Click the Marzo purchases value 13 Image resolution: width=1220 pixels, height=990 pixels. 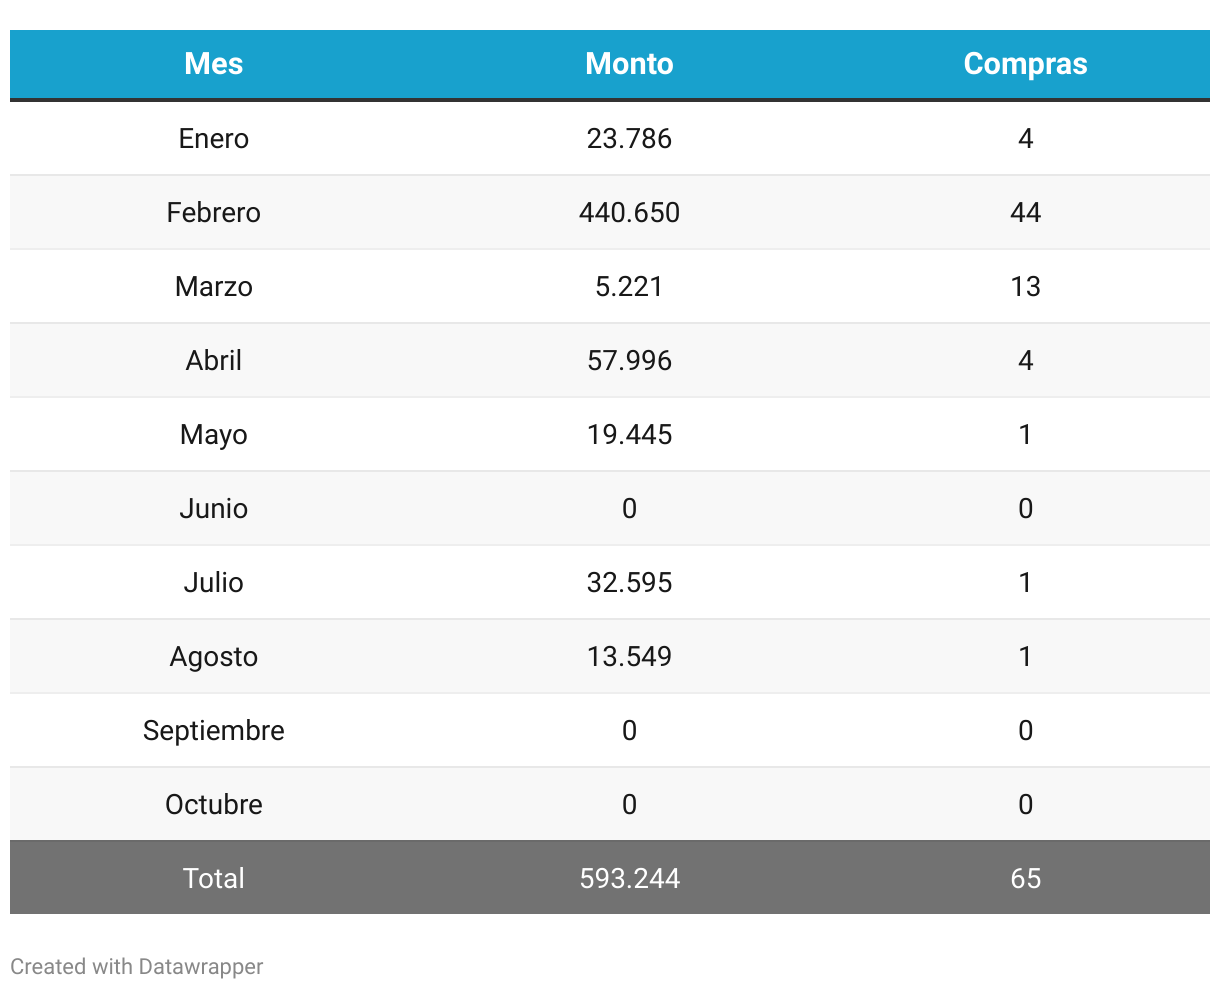point(1025,286)
